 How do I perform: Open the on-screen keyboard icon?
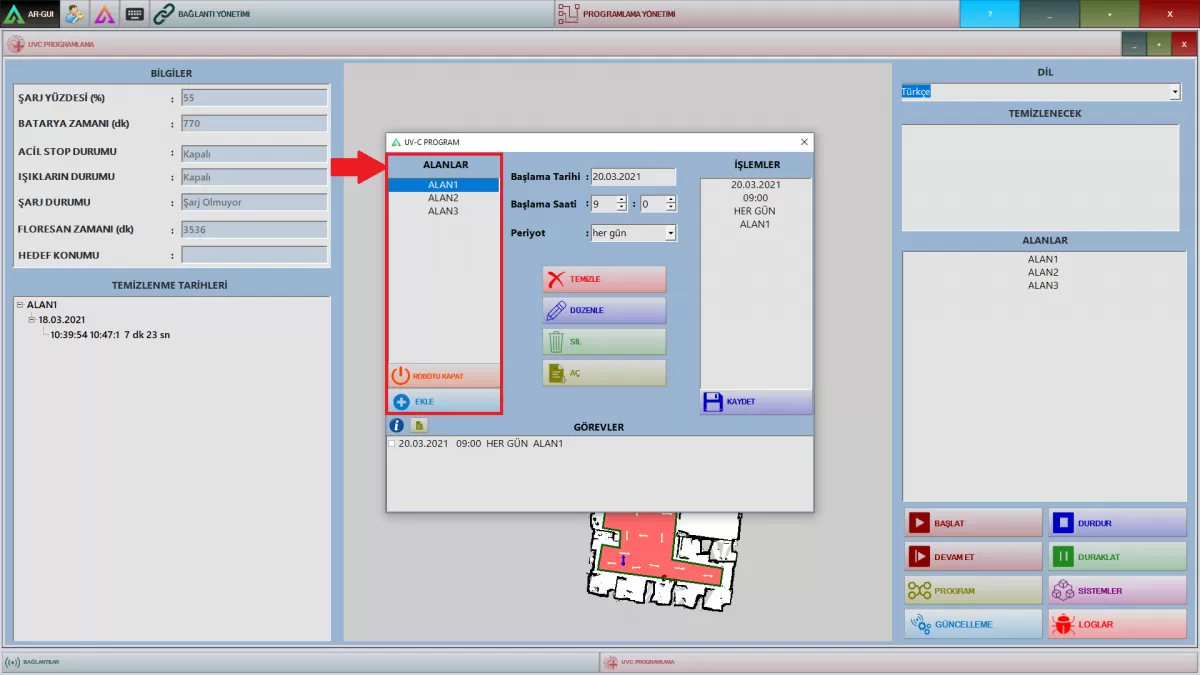(x=135, y=14)
